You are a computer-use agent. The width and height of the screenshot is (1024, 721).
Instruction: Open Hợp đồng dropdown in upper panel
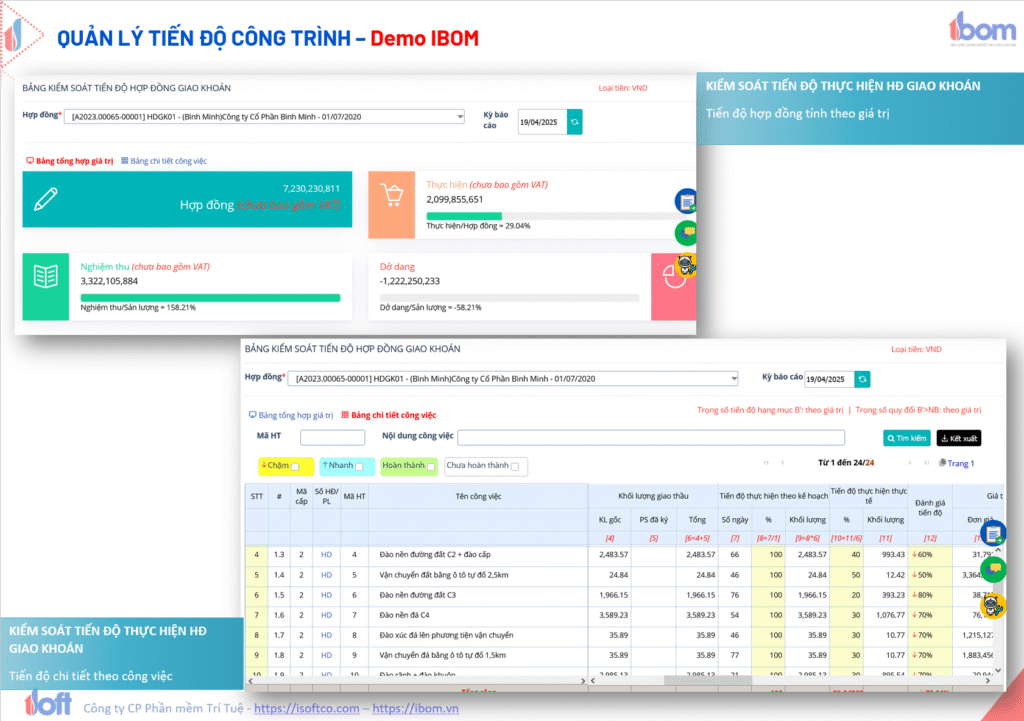[263, 117]
